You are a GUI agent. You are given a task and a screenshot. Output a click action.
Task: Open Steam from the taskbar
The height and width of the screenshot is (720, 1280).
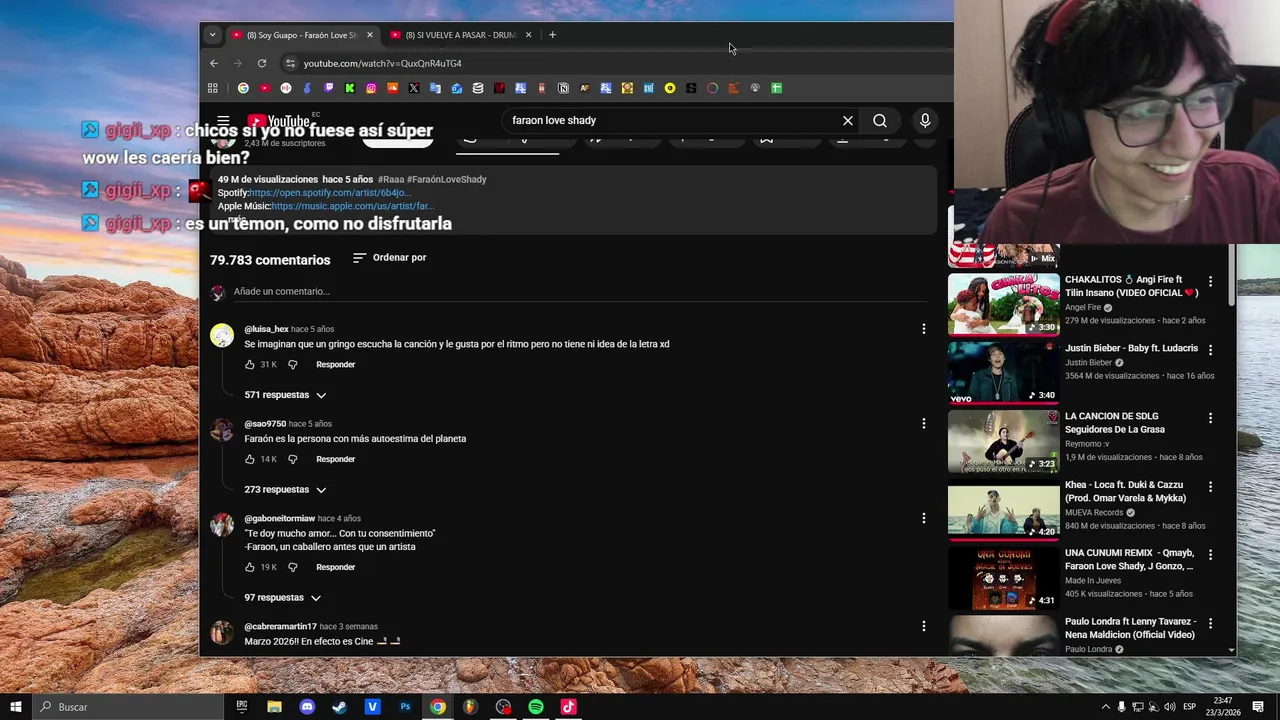click(340, 707)
